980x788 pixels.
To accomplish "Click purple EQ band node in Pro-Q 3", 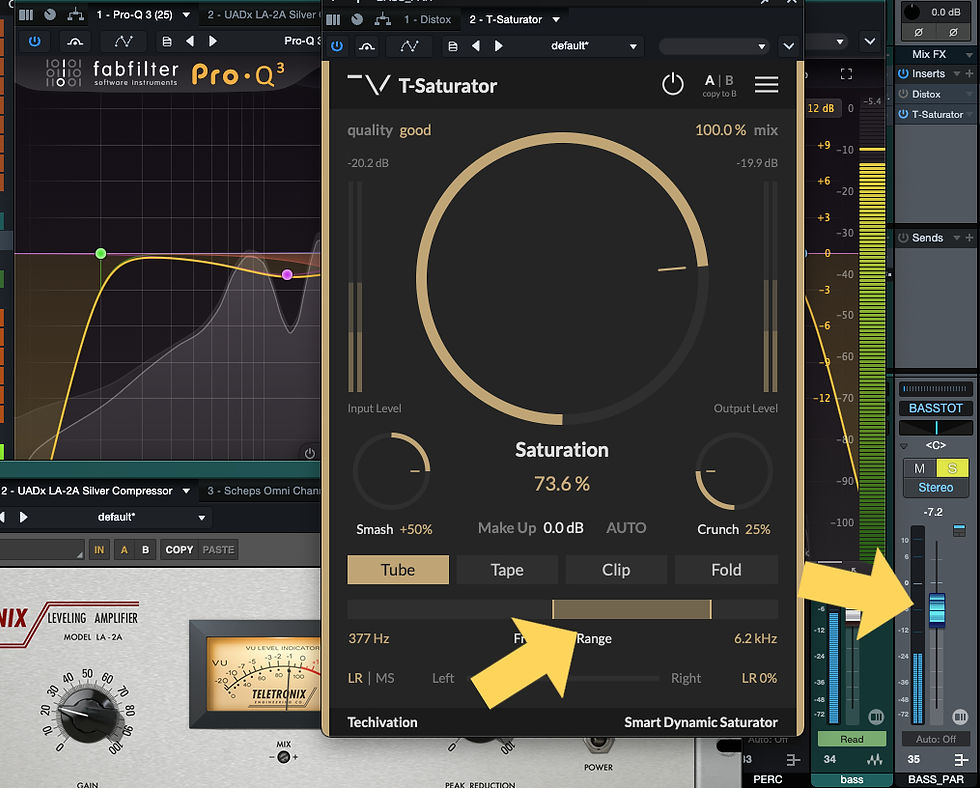I will coord(287,274).
